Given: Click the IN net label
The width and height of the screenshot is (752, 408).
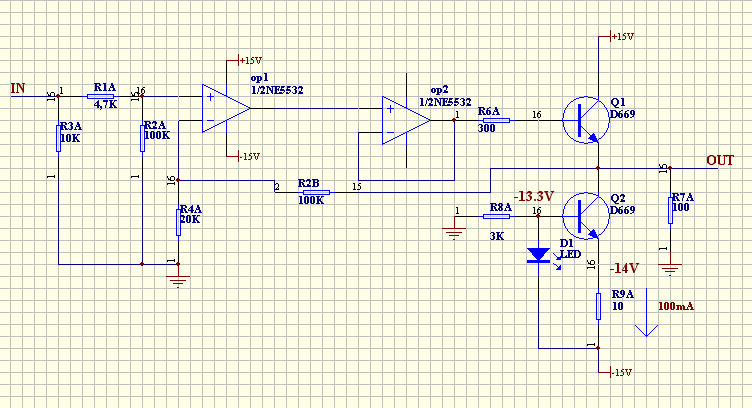Looking at the screenshot, I should tap(18, 88).
